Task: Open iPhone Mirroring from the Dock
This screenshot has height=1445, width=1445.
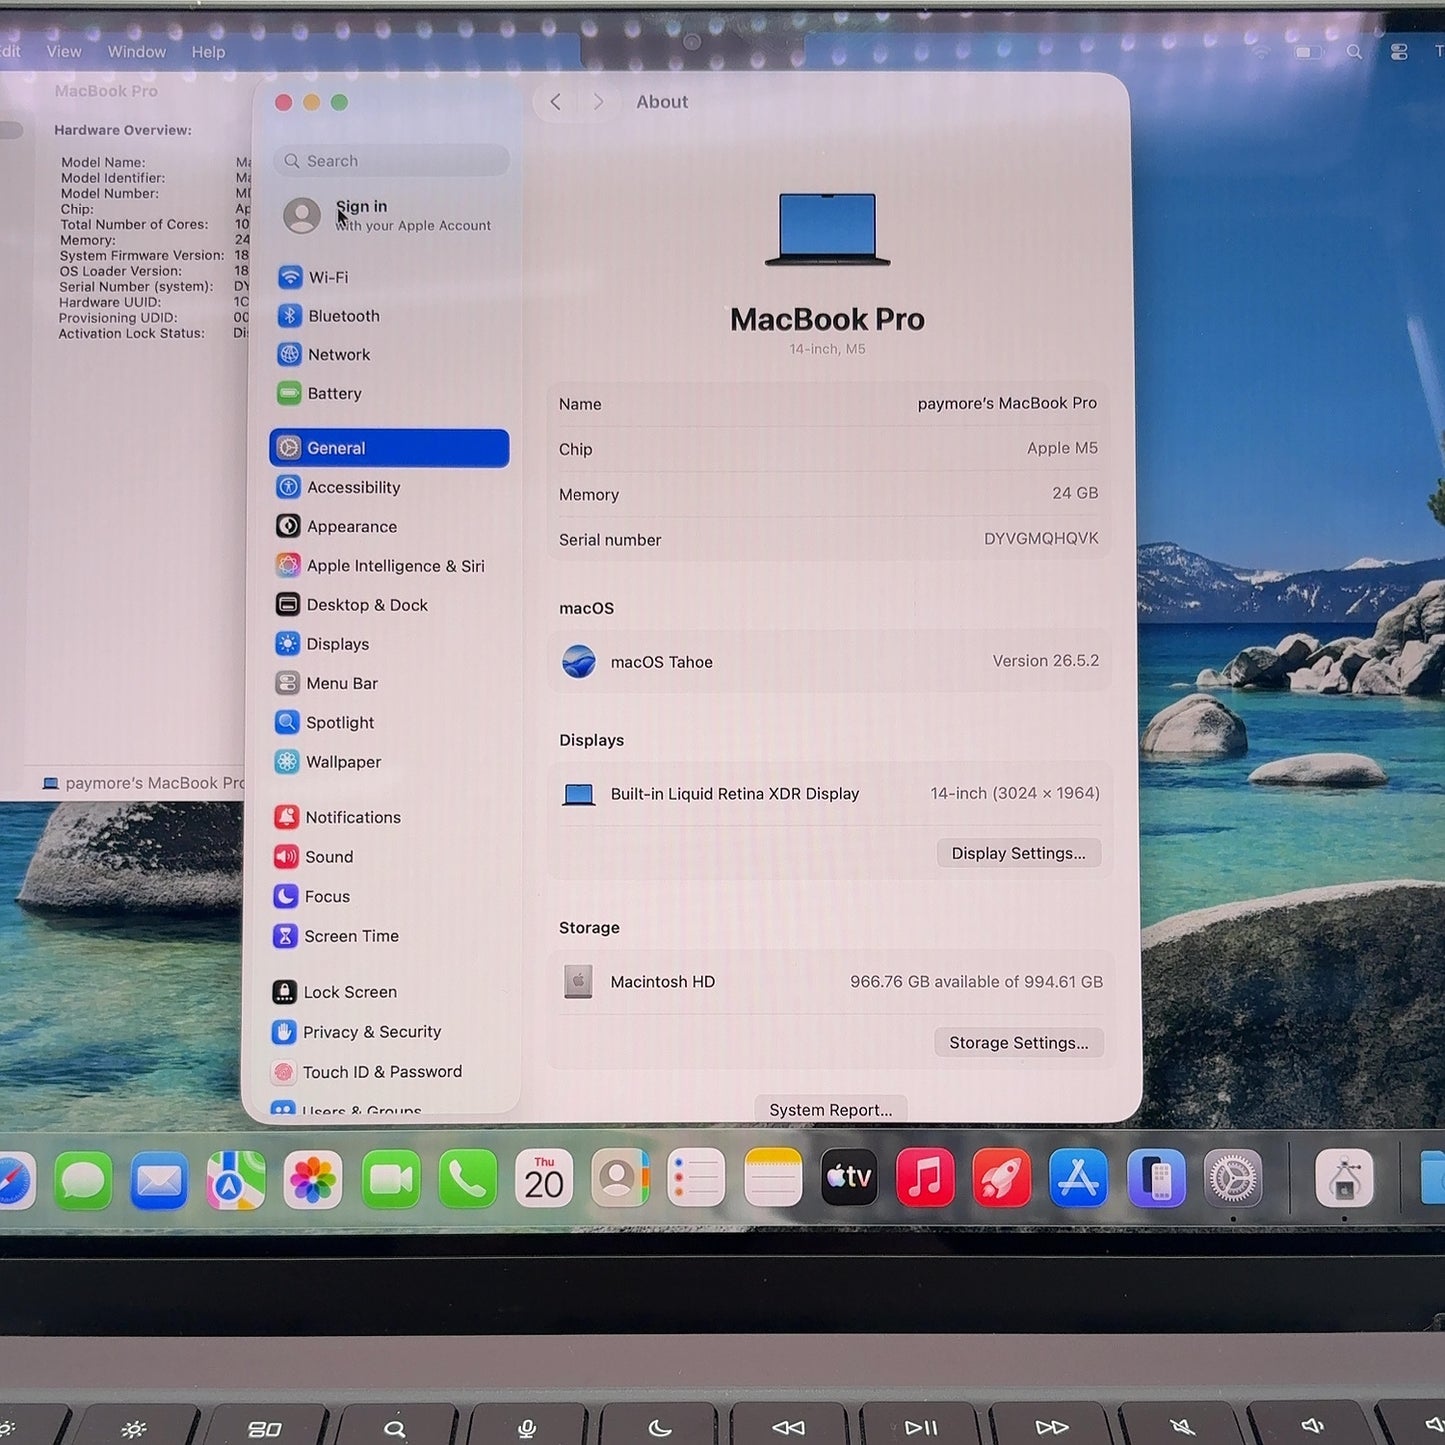Action: tap(1156, 1178)
